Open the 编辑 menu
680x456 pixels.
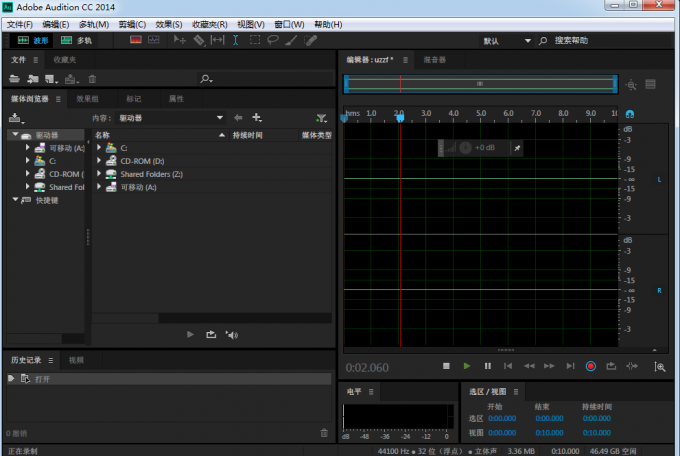56,25
